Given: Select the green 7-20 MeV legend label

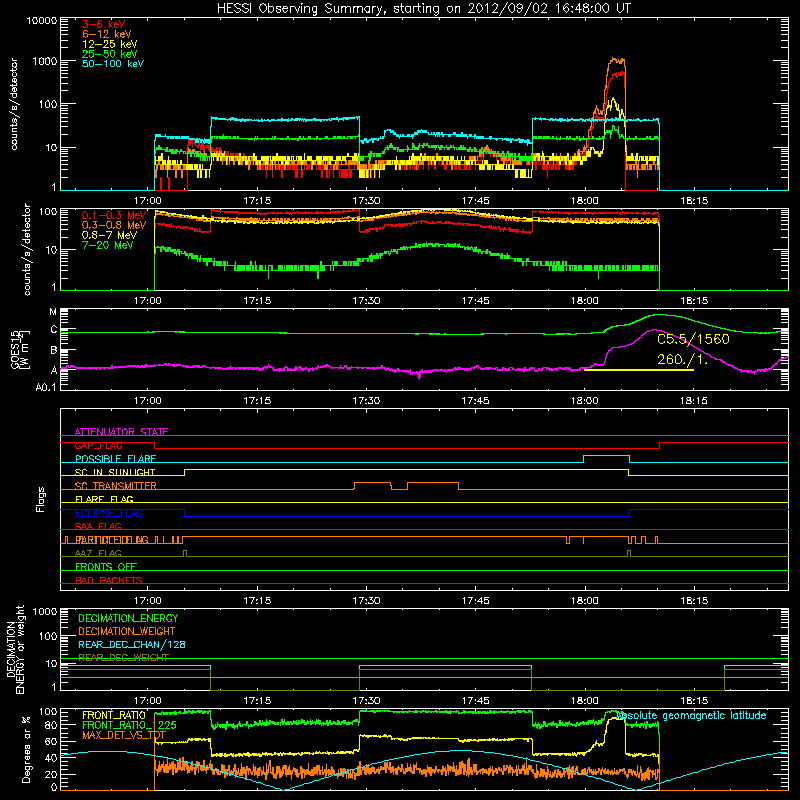Looking at the screenshot, I should pos(107,245).
